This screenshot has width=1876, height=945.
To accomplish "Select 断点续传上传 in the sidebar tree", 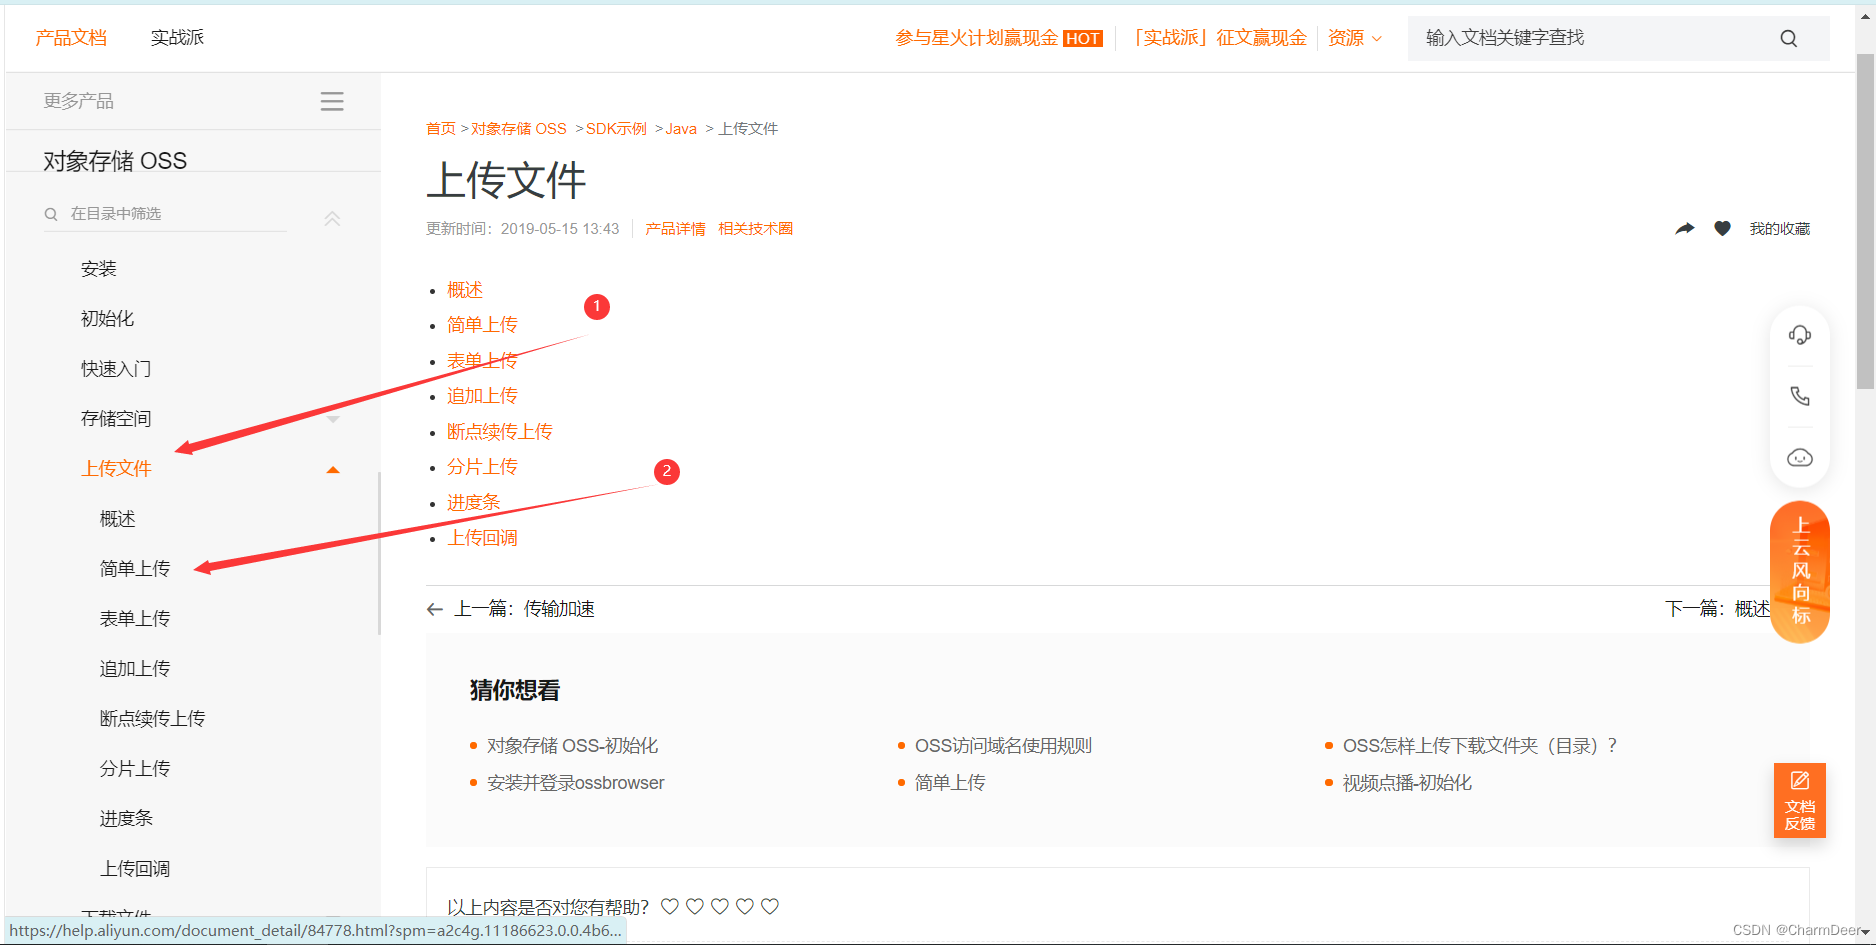I will [153, 719].
